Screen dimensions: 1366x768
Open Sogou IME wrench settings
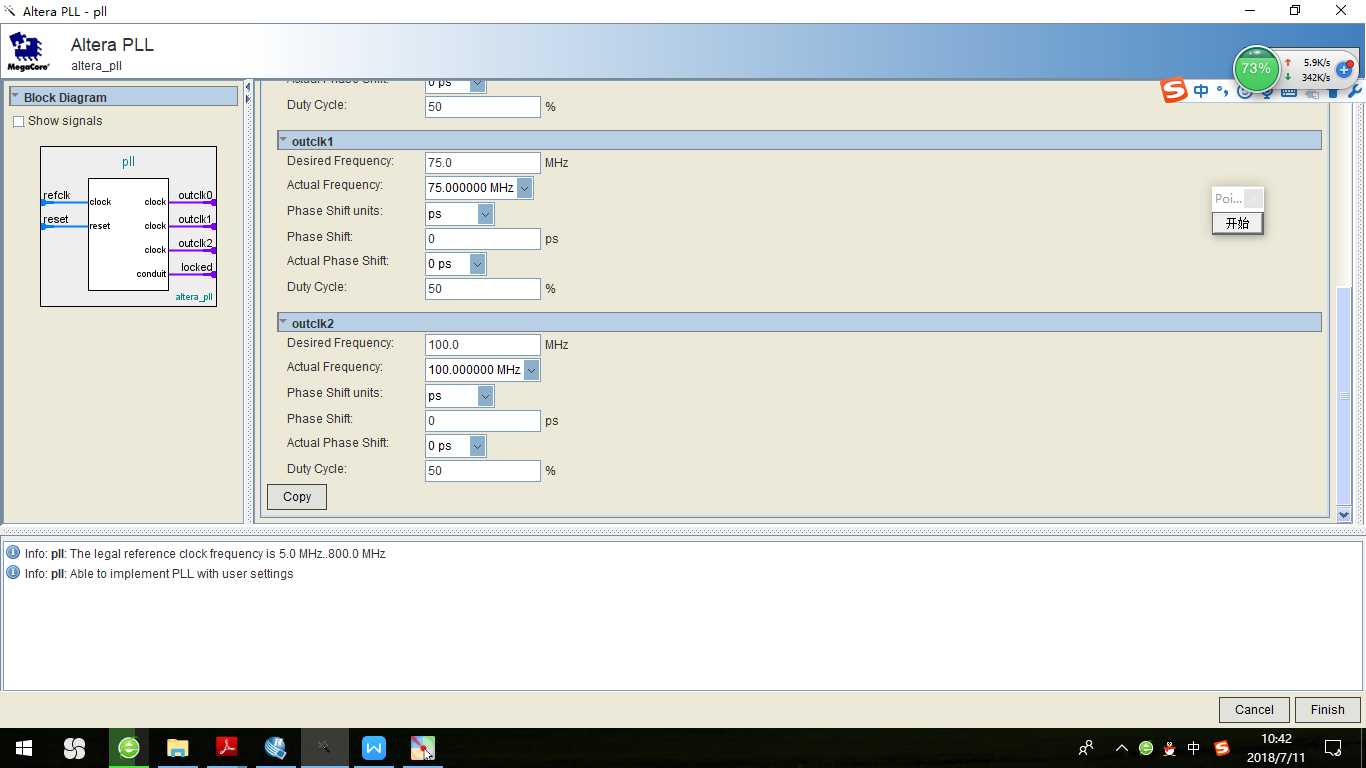click(x=1355, y=91)
